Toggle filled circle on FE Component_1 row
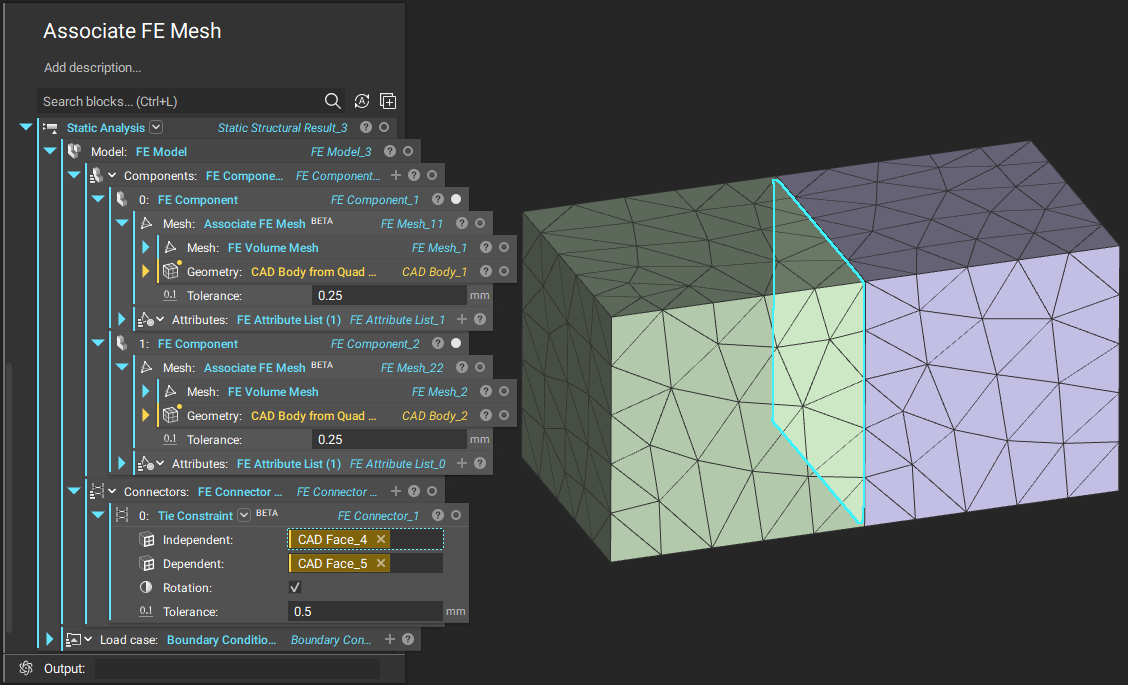 (456, 199)
